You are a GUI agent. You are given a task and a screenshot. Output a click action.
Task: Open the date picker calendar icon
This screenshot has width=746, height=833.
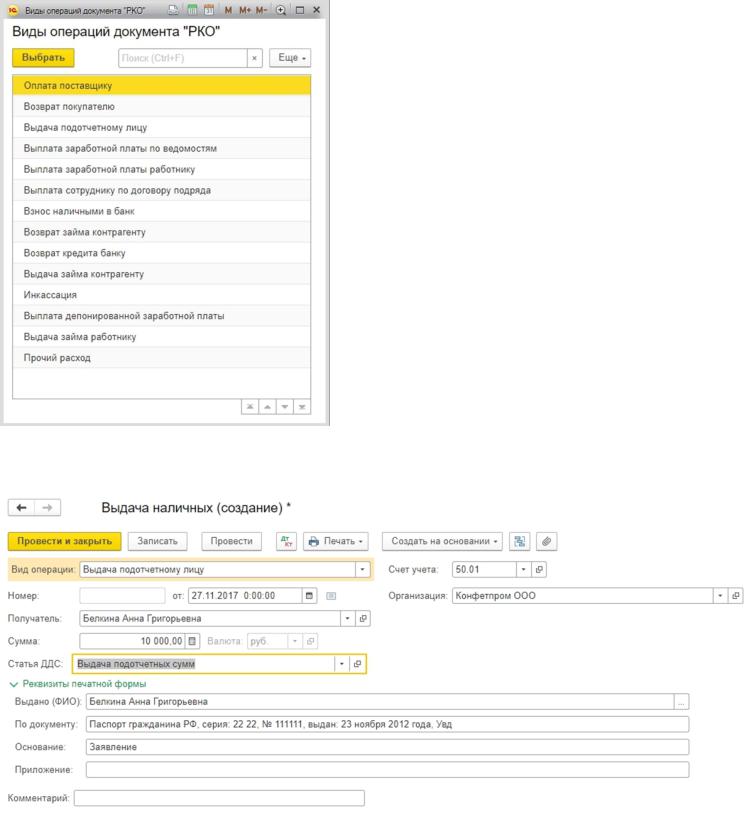point(309,596)
